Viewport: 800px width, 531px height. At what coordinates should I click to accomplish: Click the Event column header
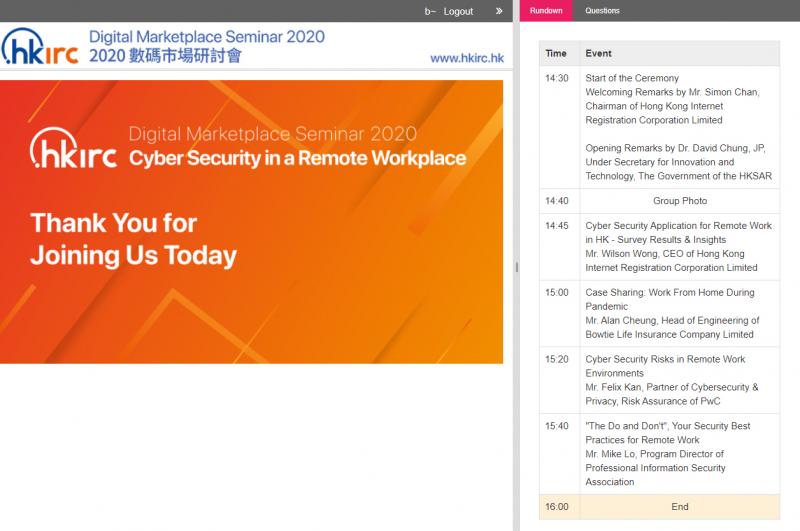680,54
